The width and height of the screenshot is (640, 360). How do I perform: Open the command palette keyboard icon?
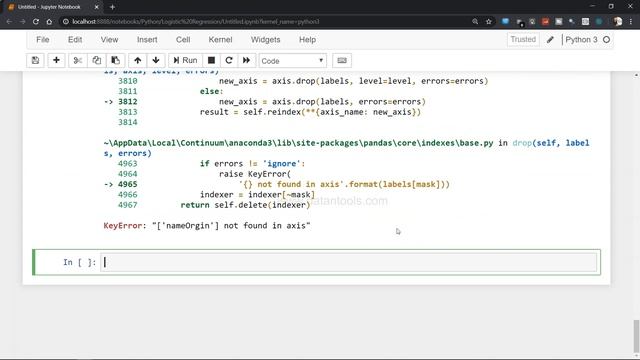tap(342, 60)
